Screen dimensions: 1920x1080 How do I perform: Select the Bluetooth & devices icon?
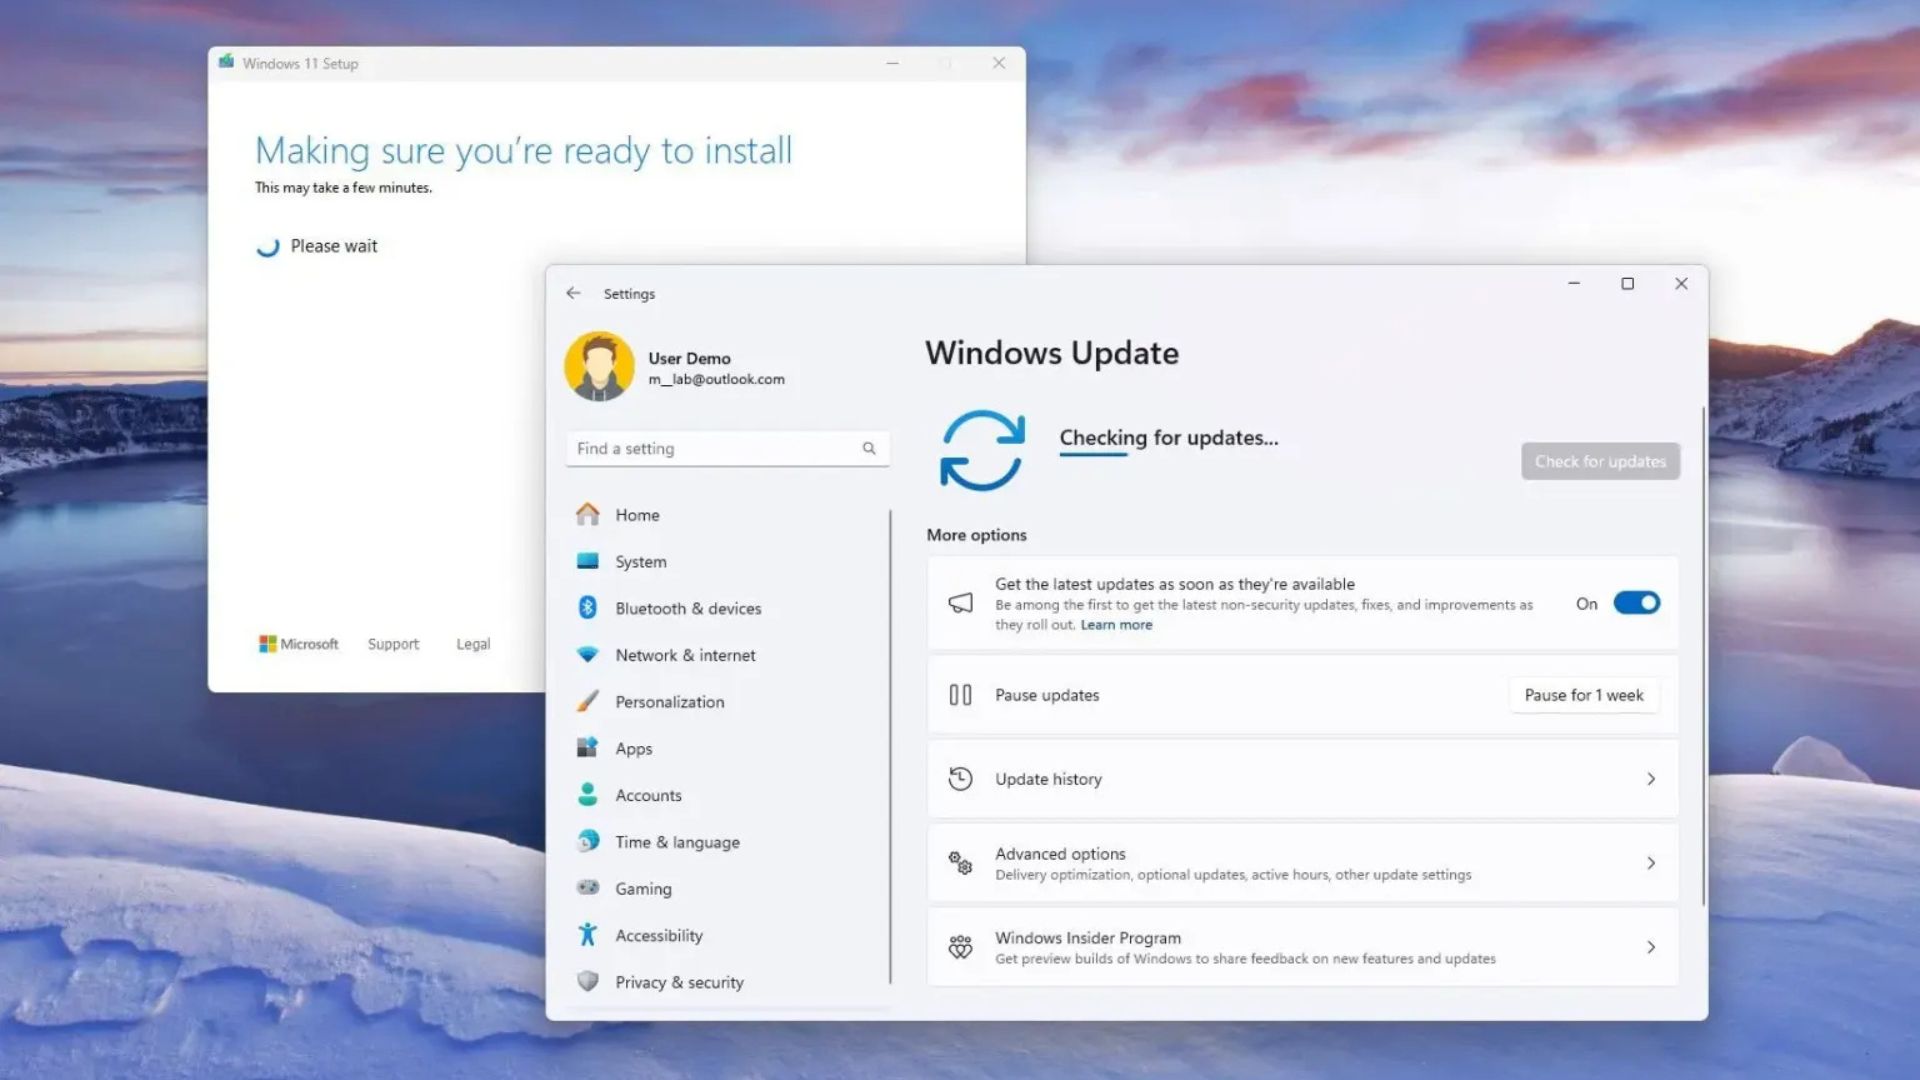pyautogui.click(x=589, y=608)
